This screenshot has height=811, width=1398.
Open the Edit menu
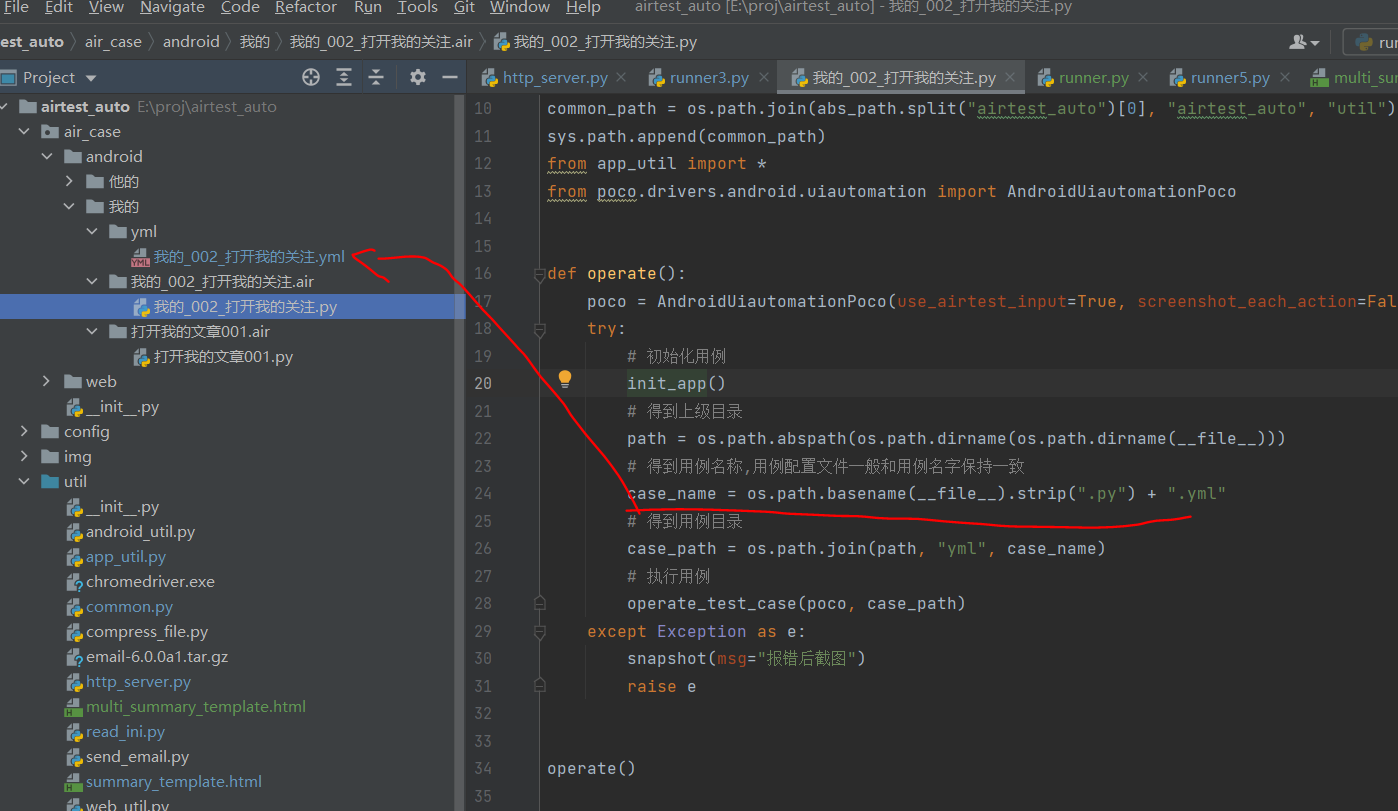pyautogui.click(x=59, y=8)
